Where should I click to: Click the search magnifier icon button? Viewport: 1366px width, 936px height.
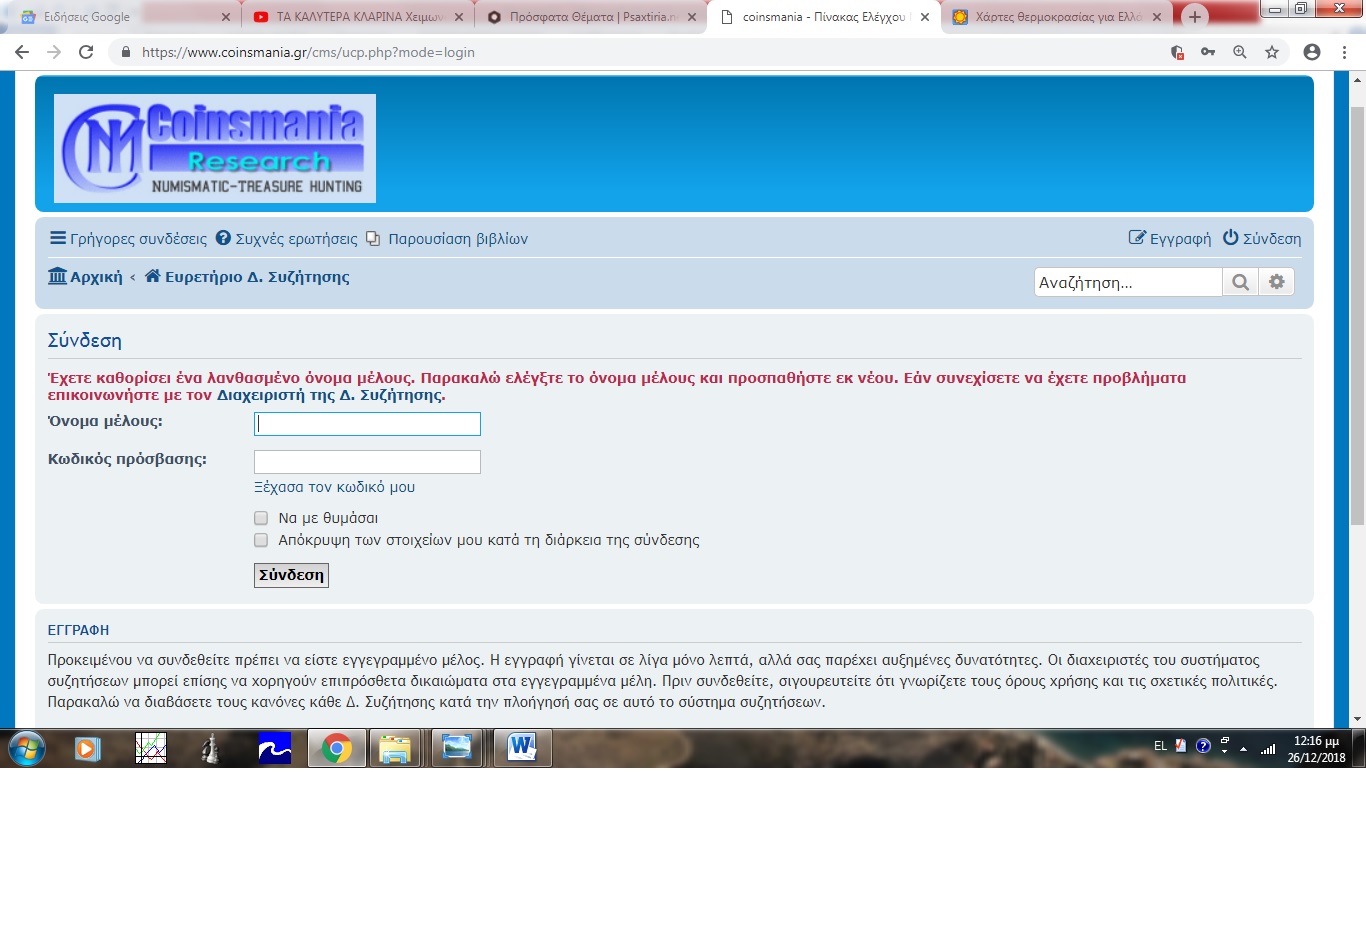[x=1240, y=282]
